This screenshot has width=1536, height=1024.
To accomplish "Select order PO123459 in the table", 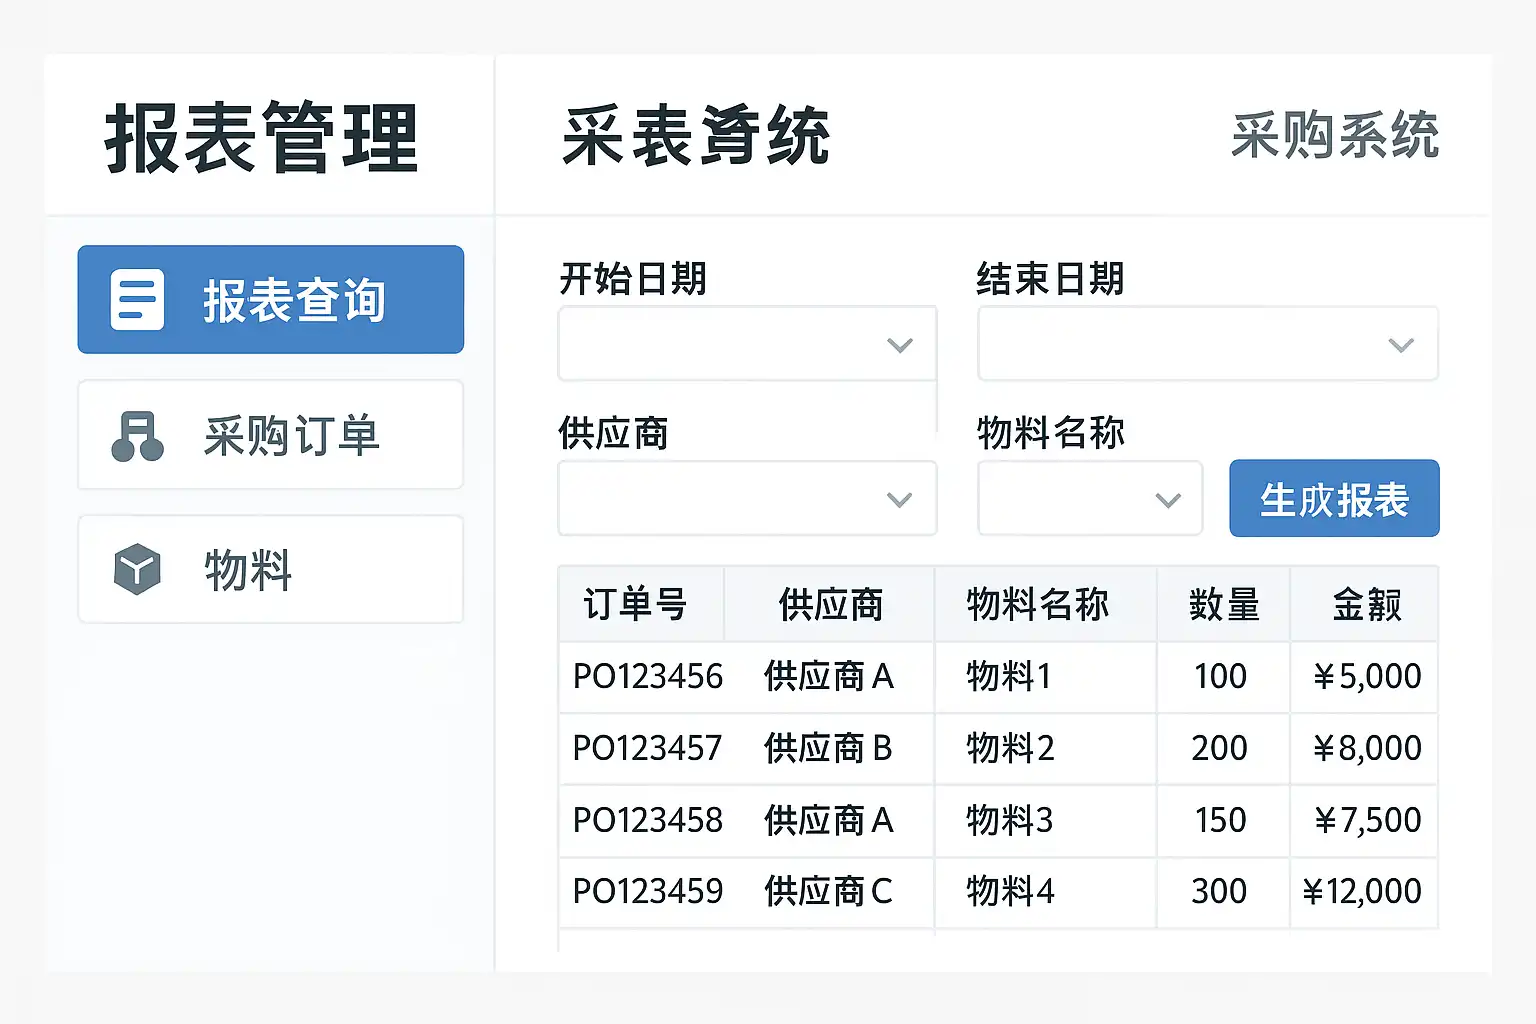I will (647, 891).
